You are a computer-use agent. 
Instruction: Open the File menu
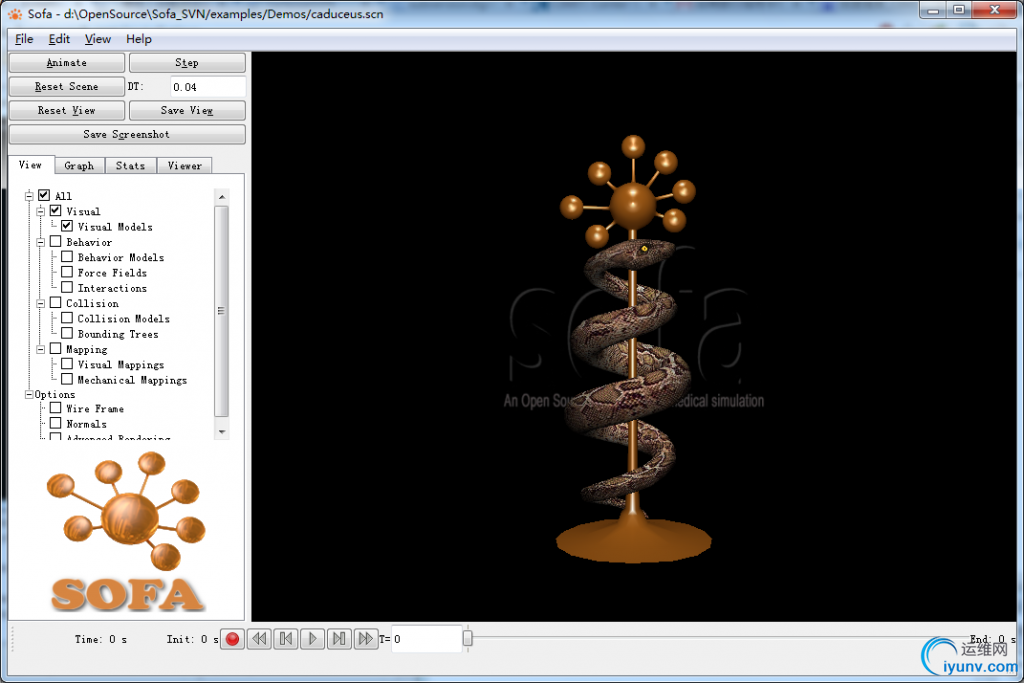click(24, 39)
